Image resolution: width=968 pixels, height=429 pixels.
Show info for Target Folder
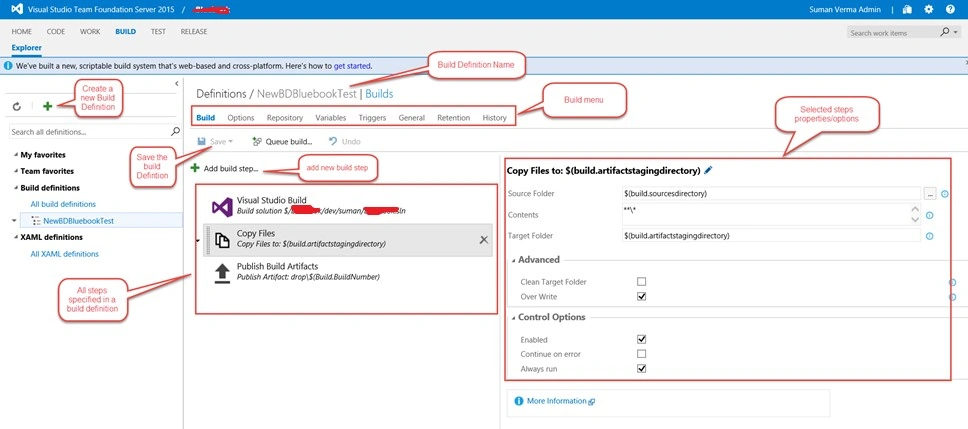(x=929, y=236)
